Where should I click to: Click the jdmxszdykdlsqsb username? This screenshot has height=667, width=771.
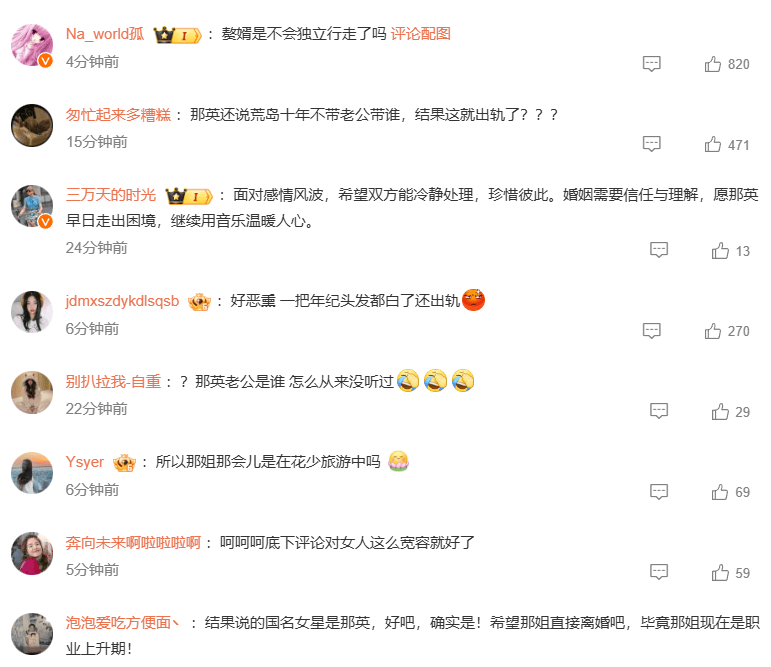tap(122, 301)
